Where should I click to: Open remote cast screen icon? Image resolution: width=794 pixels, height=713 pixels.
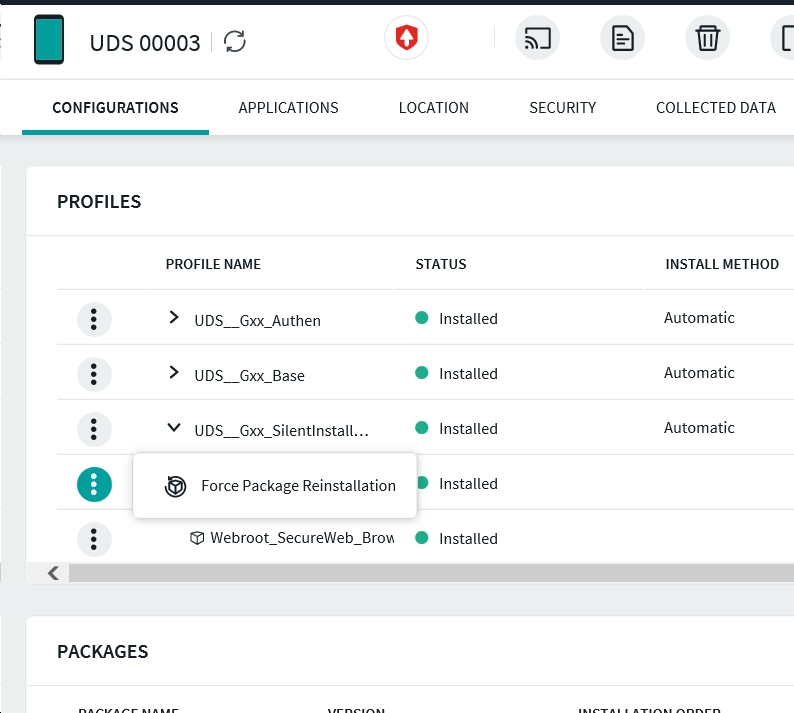coord(537,40)
